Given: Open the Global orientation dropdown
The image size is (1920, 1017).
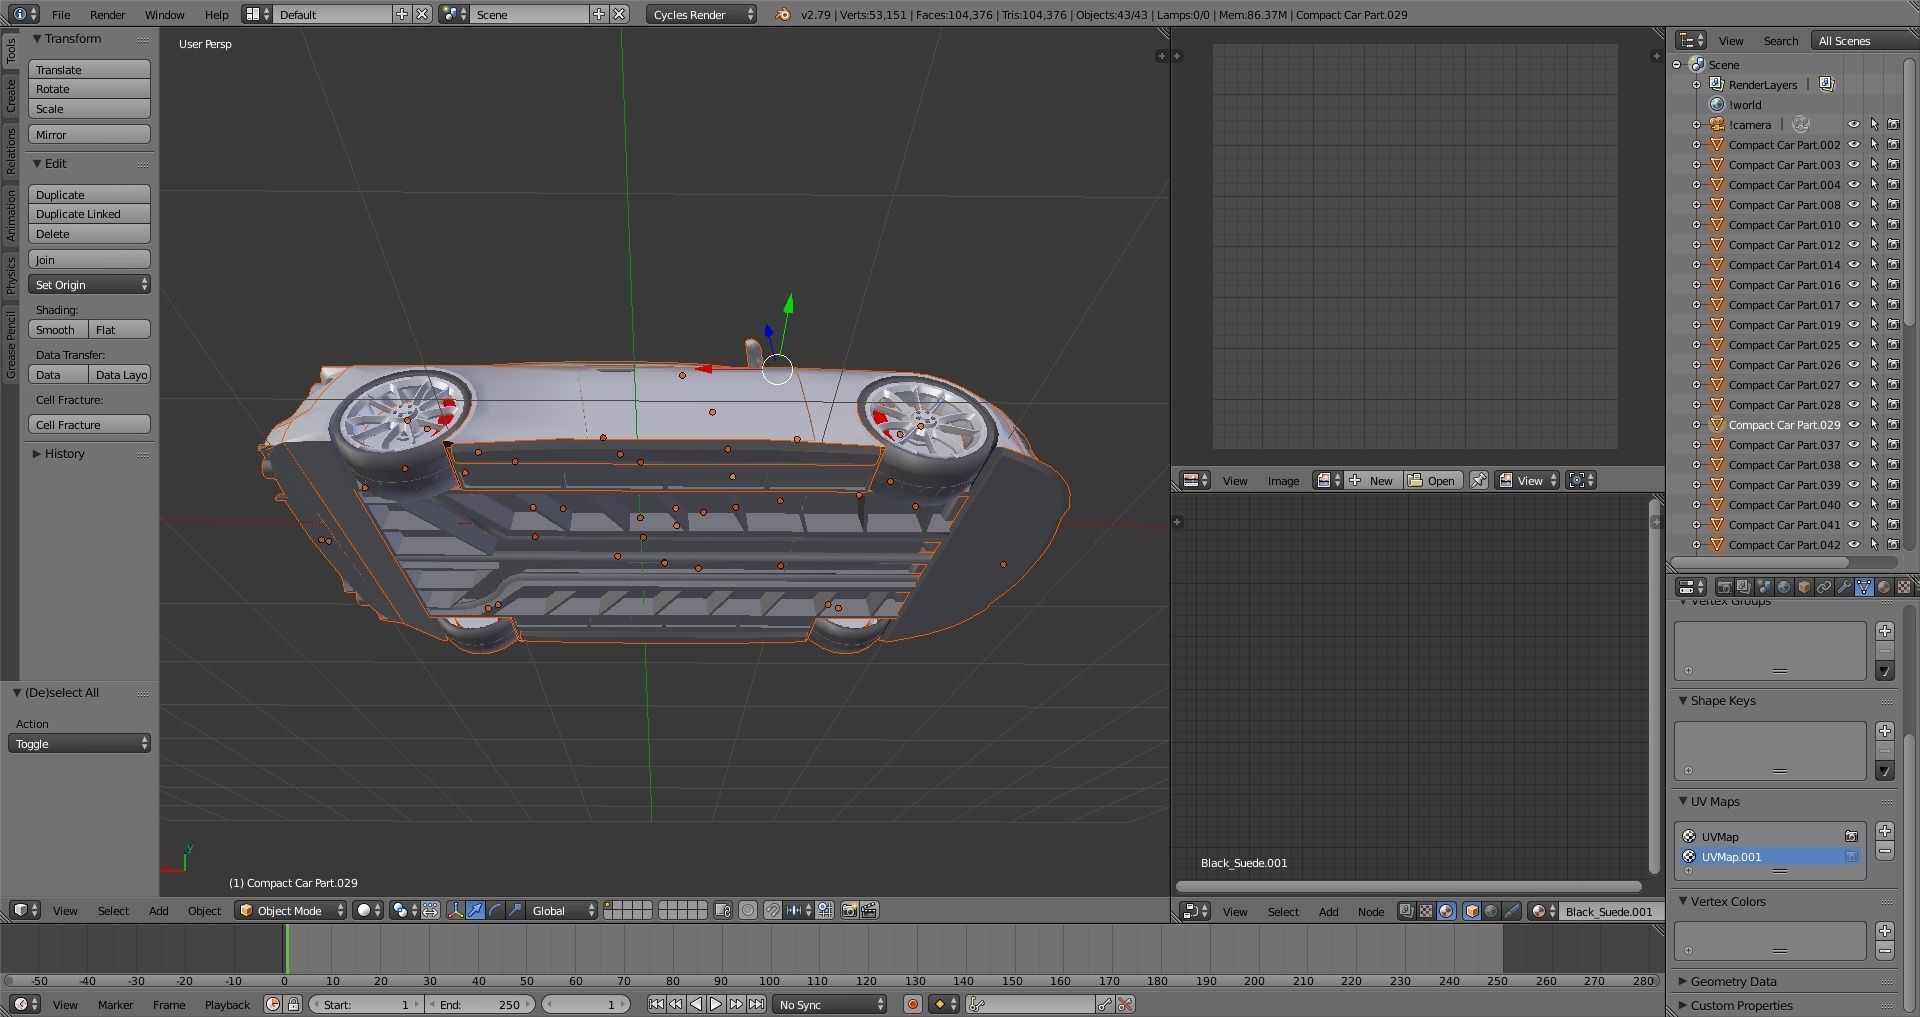Looking at the screenshot, I should coord(563,910).
